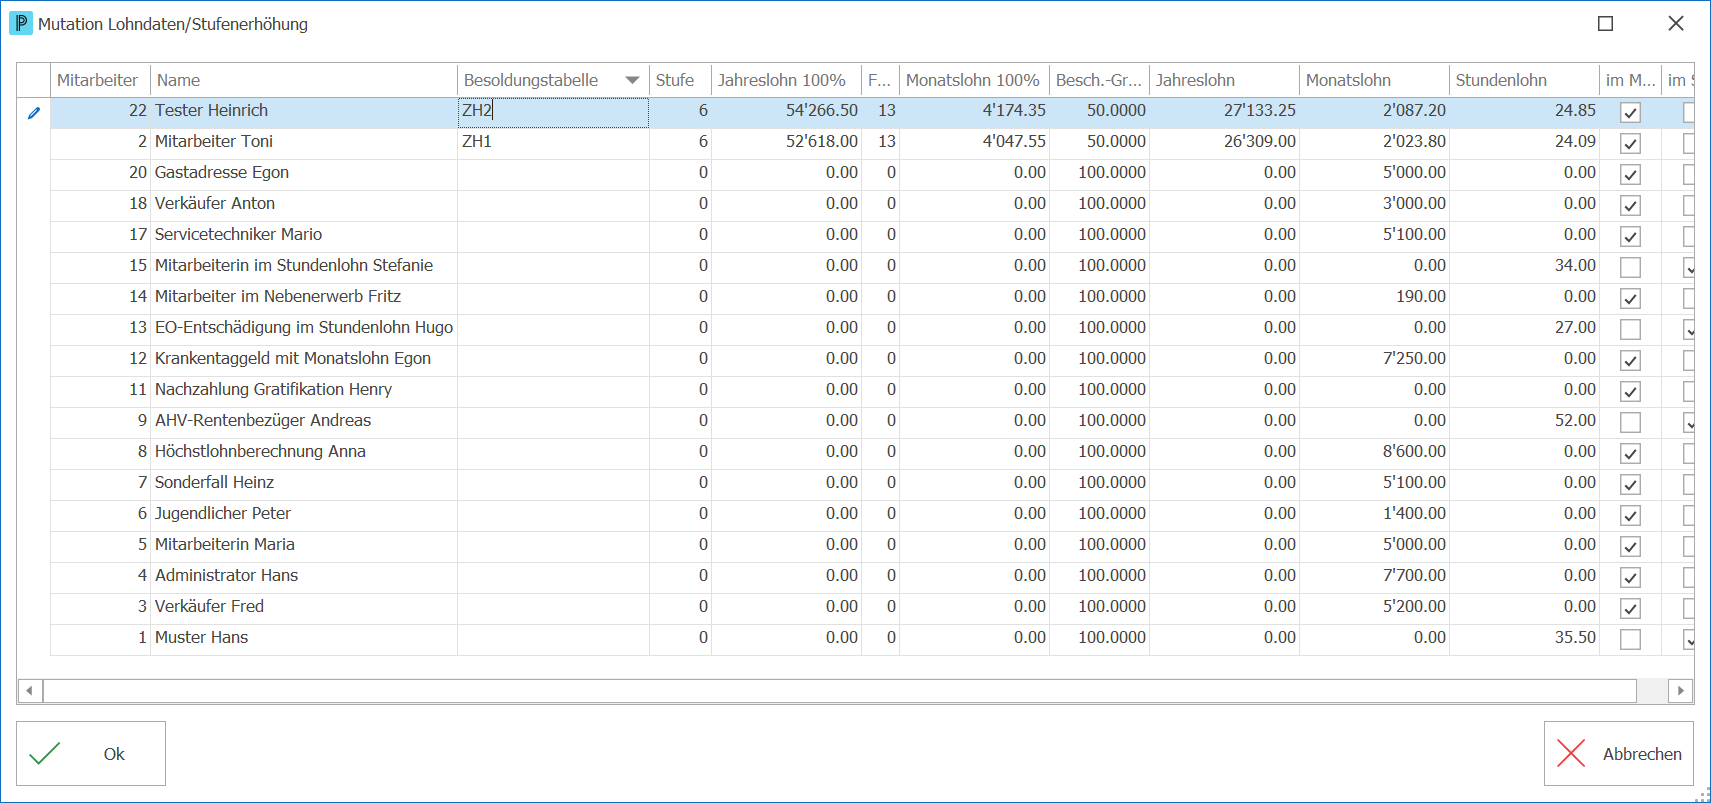Check 'im Monatslohn' box for Muster Hans
1711x803 pixels.
click(x=1630, y=640)
